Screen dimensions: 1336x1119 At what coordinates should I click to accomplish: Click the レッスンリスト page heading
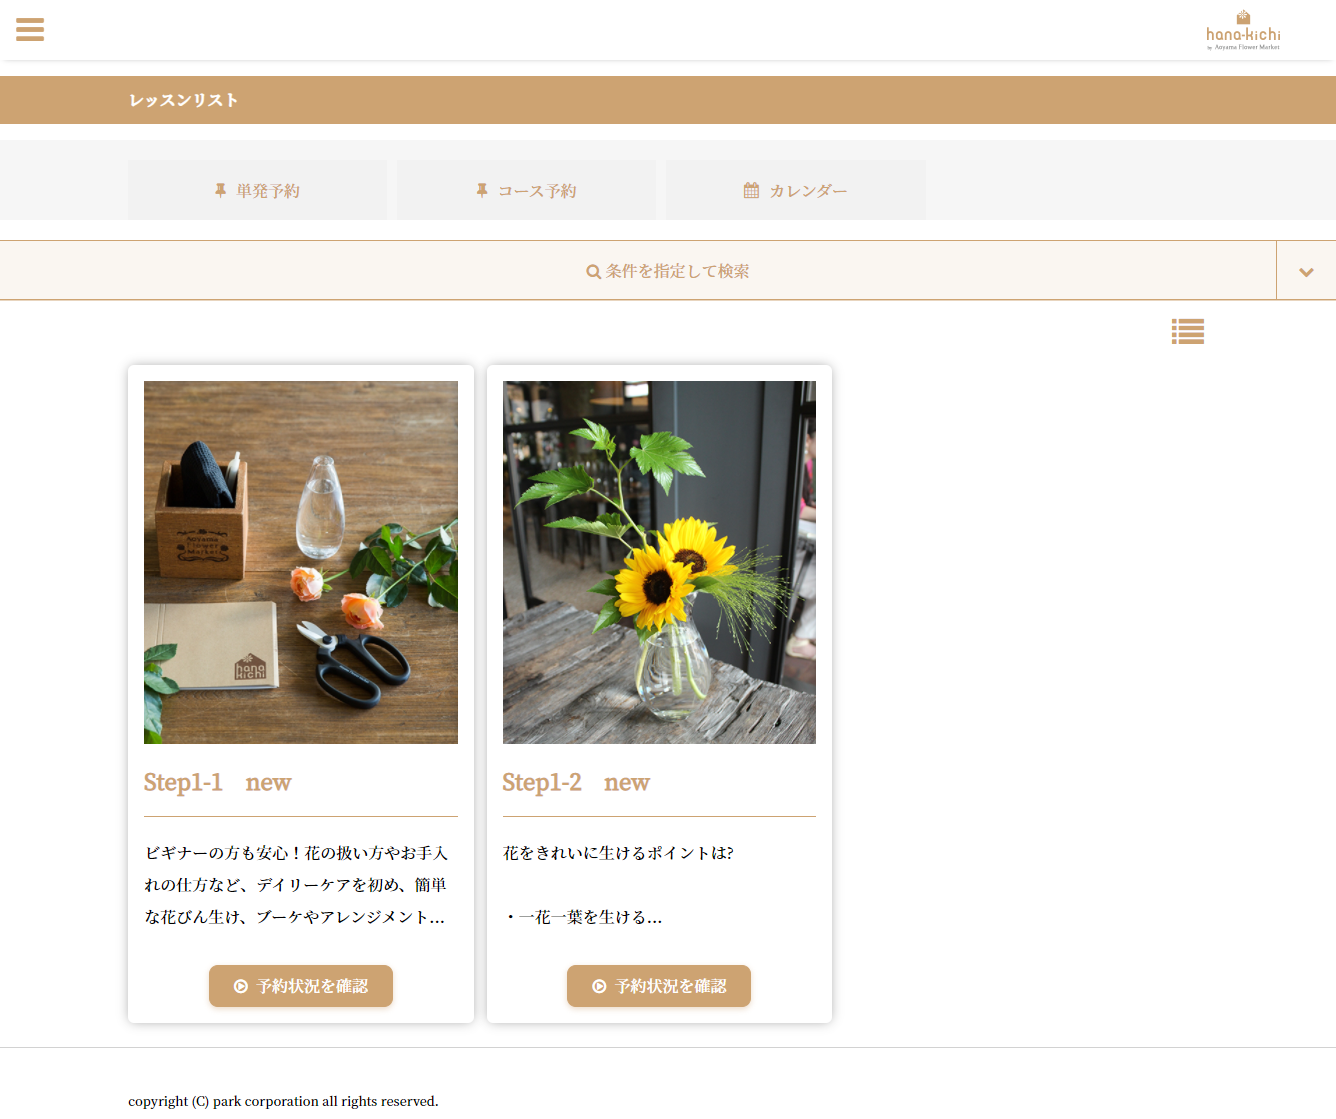(184, 100)
